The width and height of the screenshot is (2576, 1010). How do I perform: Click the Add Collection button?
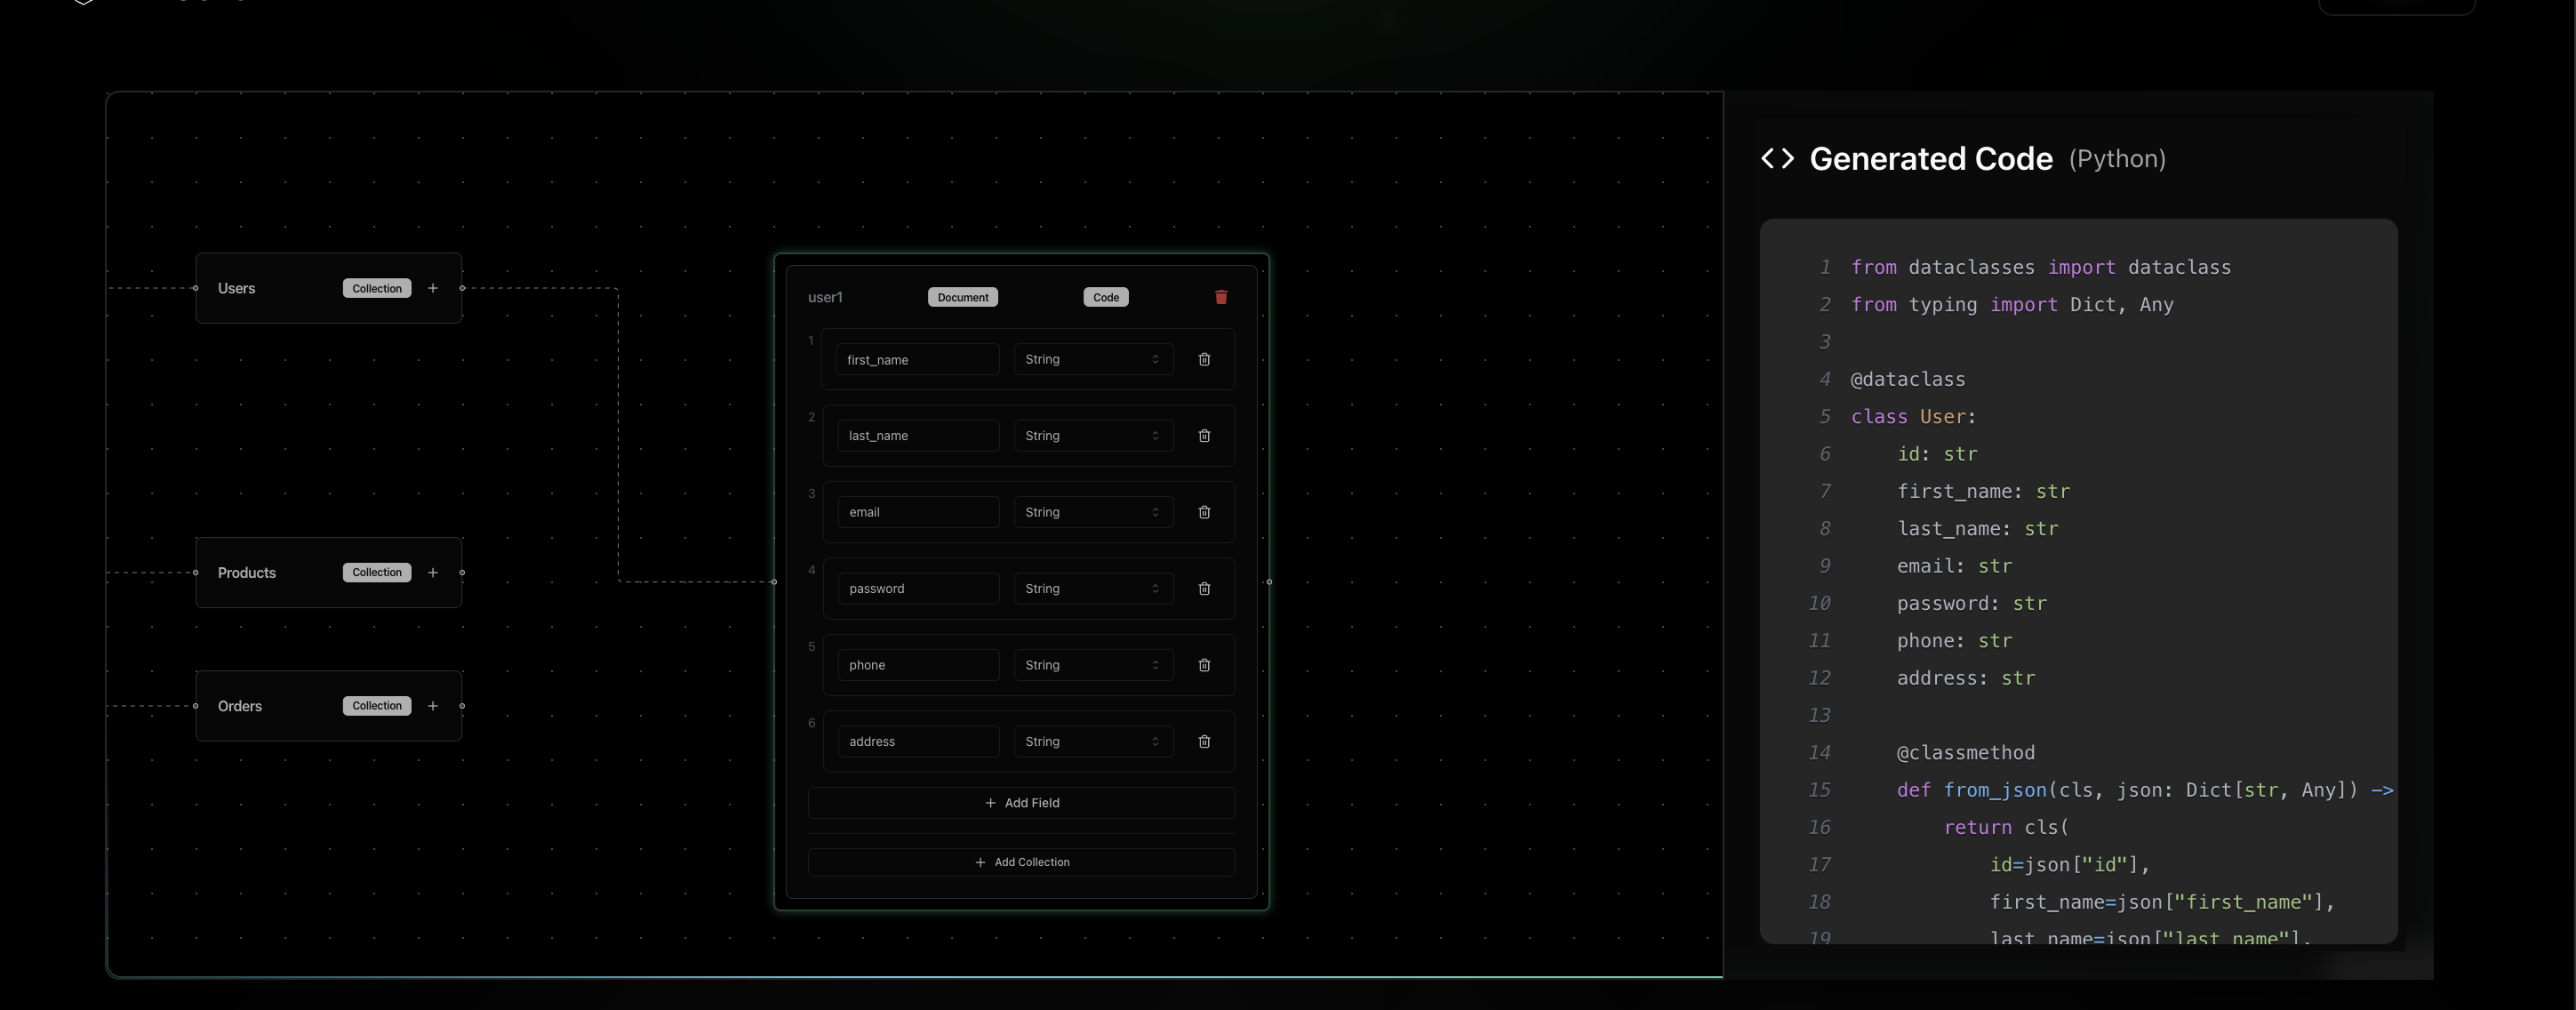pos(1021,862)
